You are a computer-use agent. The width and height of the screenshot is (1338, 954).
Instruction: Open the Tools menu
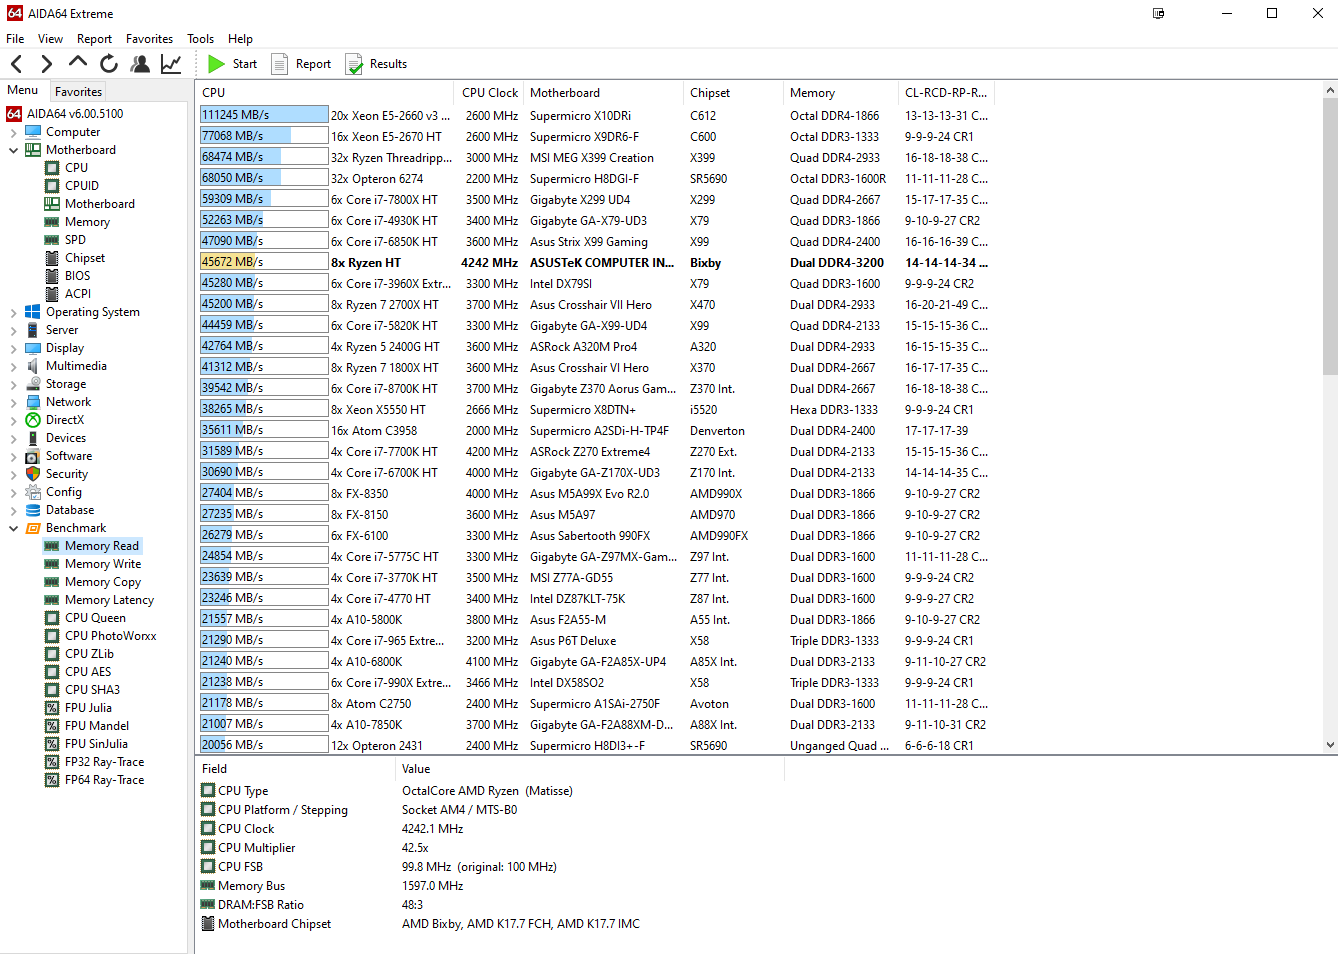(x=200, y=39)
